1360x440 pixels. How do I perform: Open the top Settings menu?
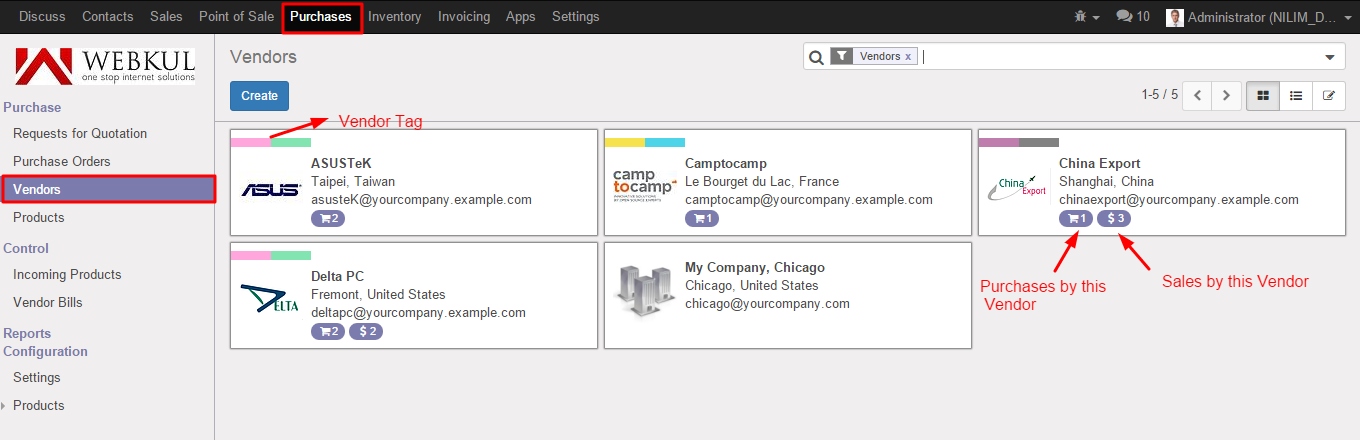point(576,17)
